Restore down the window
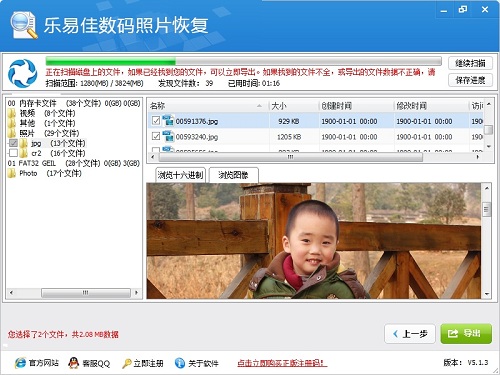Viewport: 500px width, 375px height. (463, 10)
